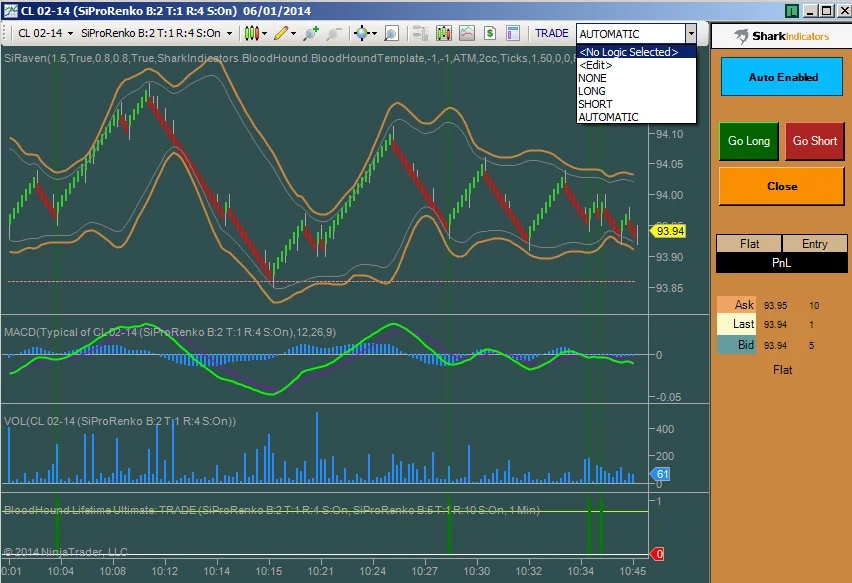Image resolution: width=852 pixels, height=583 pixels.
Task: Choose <Edit> in the logic list
Action: [636, 65]
